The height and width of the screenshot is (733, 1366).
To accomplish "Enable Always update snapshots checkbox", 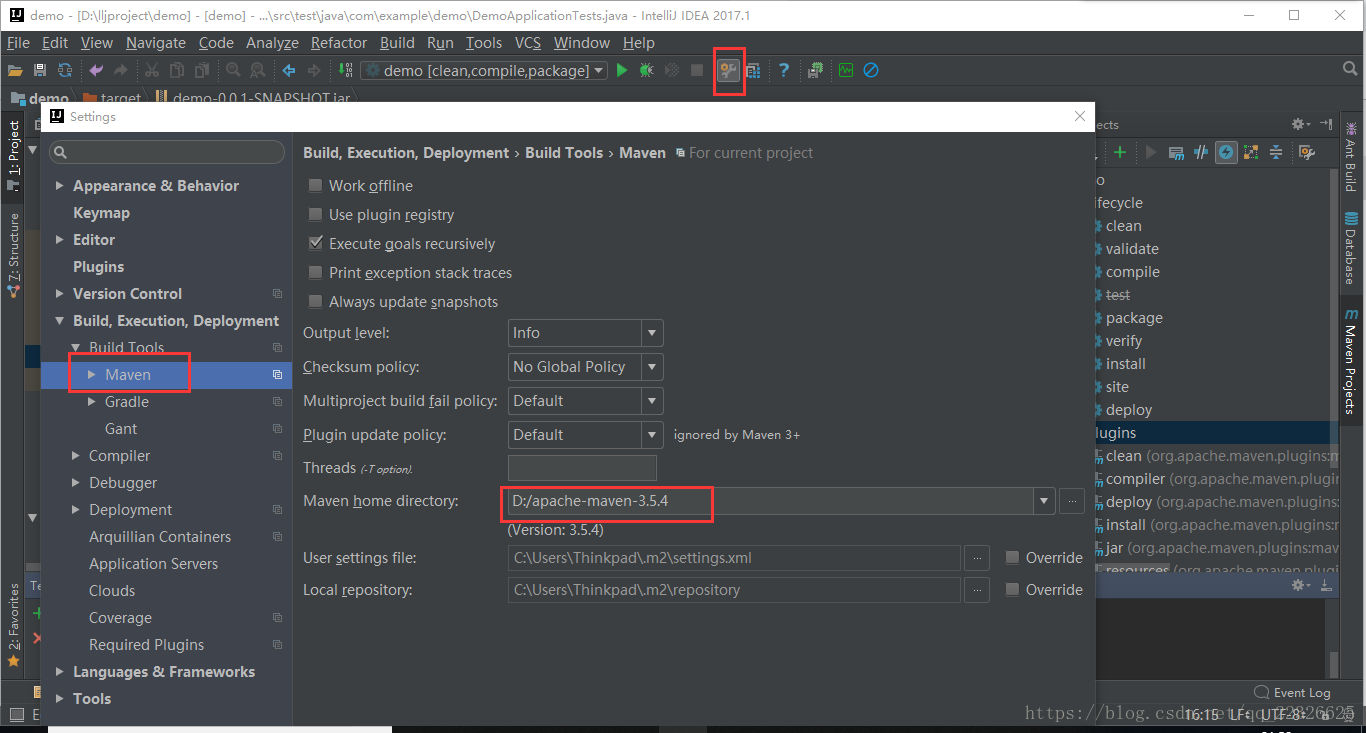I will pyautogui.click(x=316, y=301).
